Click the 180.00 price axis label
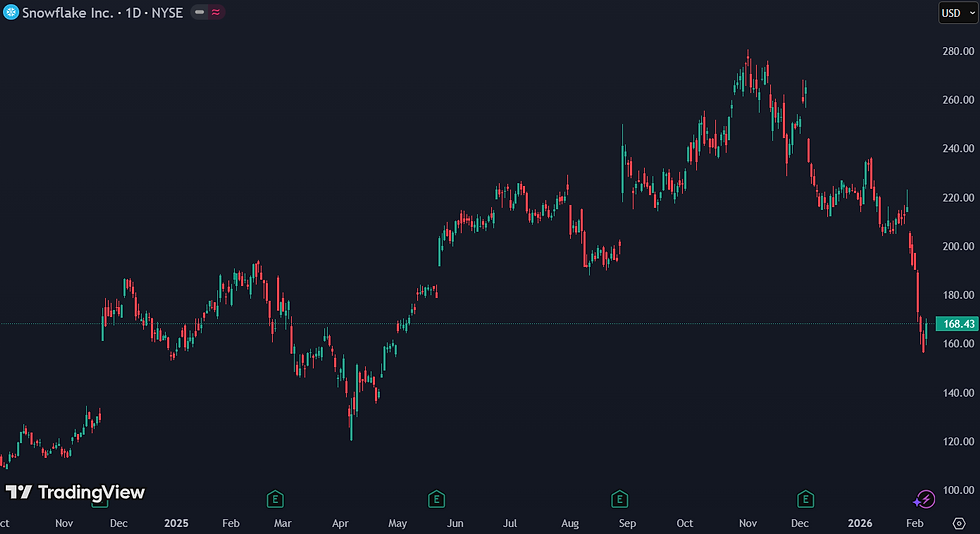Screen dimensions: 980x534 click(x=958, y=295)
